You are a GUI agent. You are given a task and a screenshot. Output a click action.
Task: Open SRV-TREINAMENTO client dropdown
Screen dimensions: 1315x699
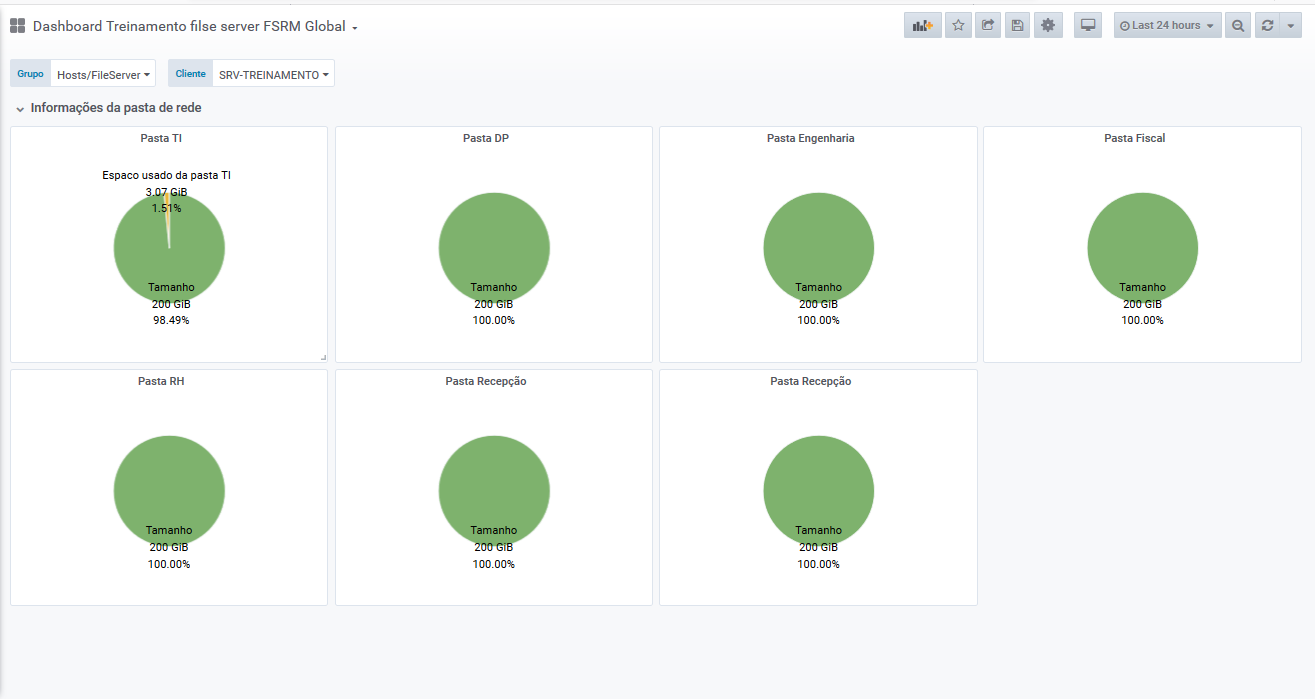click(273, 74)
